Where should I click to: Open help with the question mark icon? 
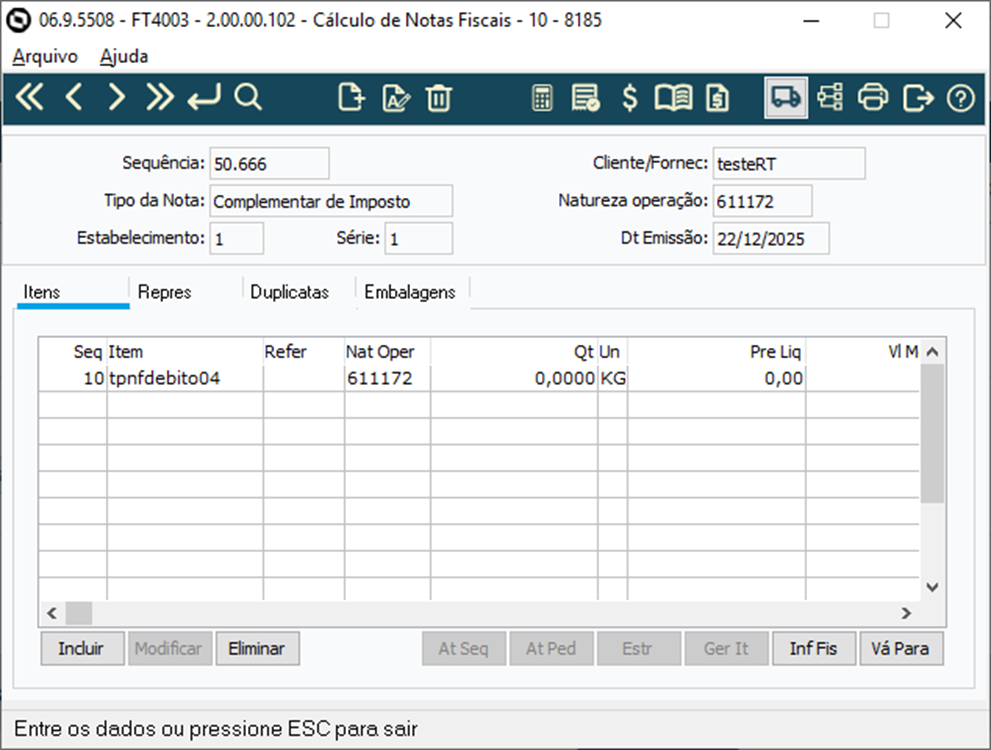tap(961, 98)
